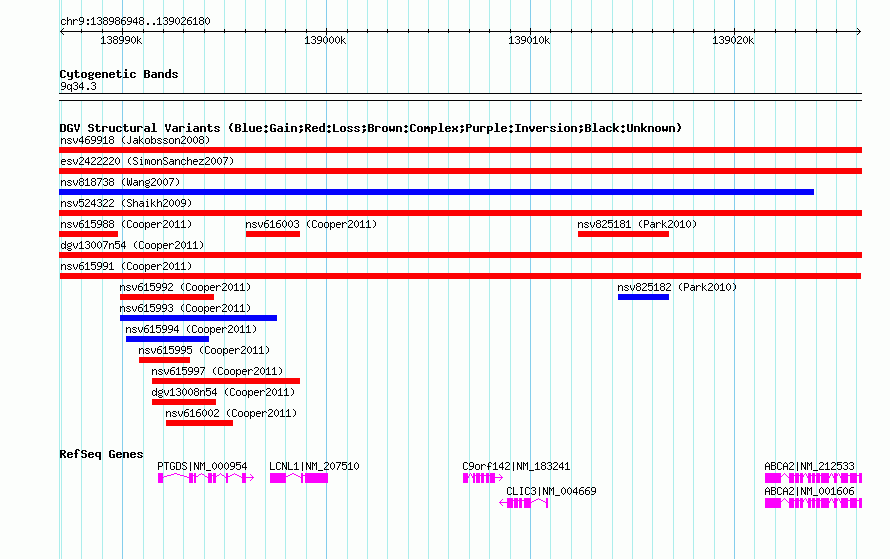Click the ABCA2|NM_001606 gene label

[809, 491]
